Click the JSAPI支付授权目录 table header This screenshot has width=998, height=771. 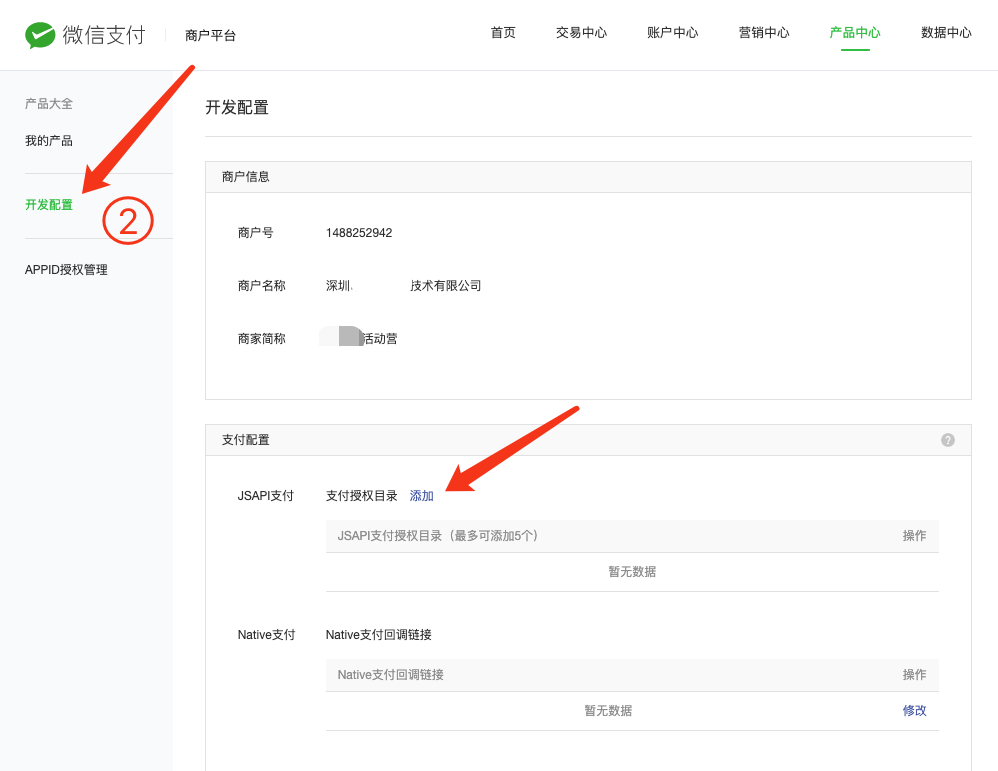tap(438, 536)
